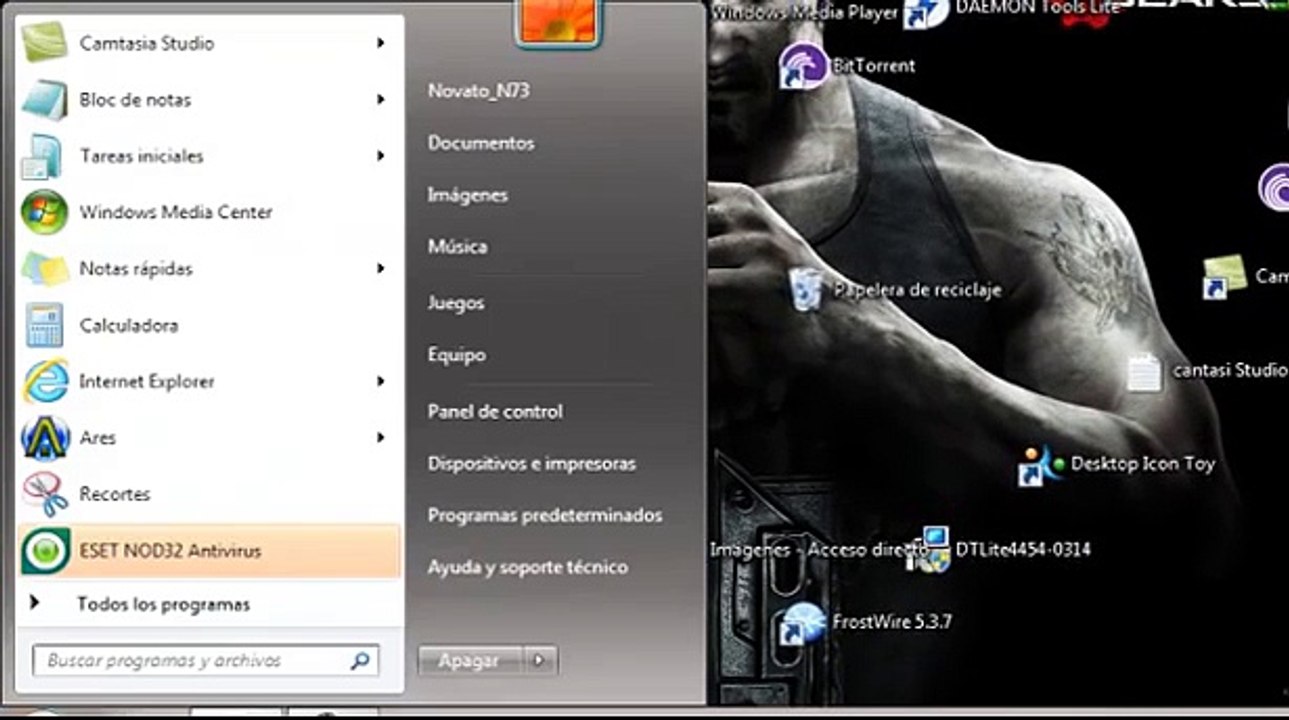
Task: Open DAEMON Tools Lite desktop shortcut
Action: tap(926, 12)
